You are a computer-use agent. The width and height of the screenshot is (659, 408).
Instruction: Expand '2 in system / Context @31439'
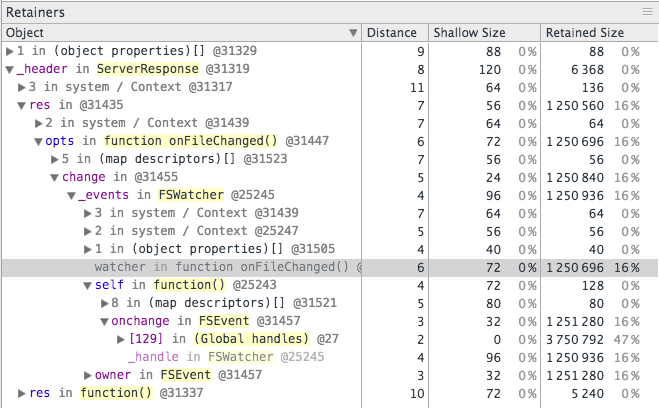39,124
